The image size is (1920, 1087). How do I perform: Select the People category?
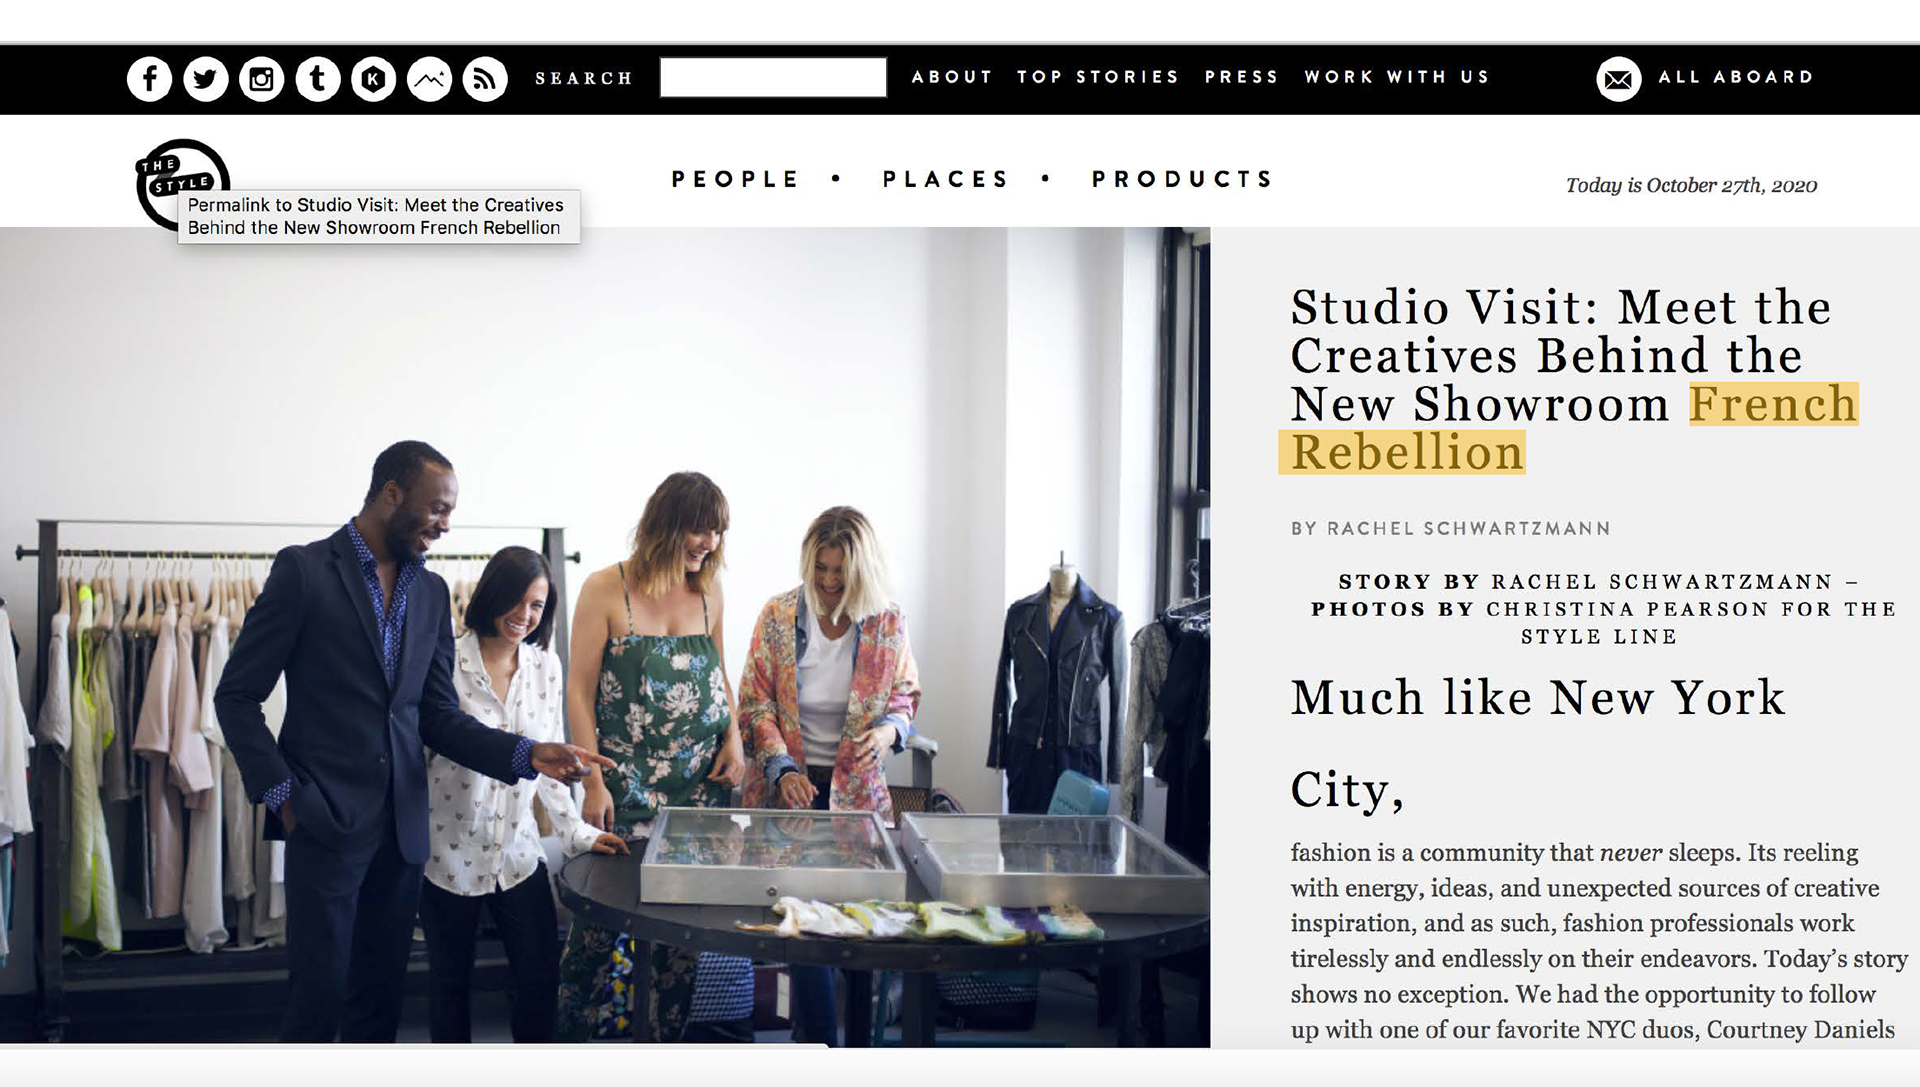tap(736, 179)
